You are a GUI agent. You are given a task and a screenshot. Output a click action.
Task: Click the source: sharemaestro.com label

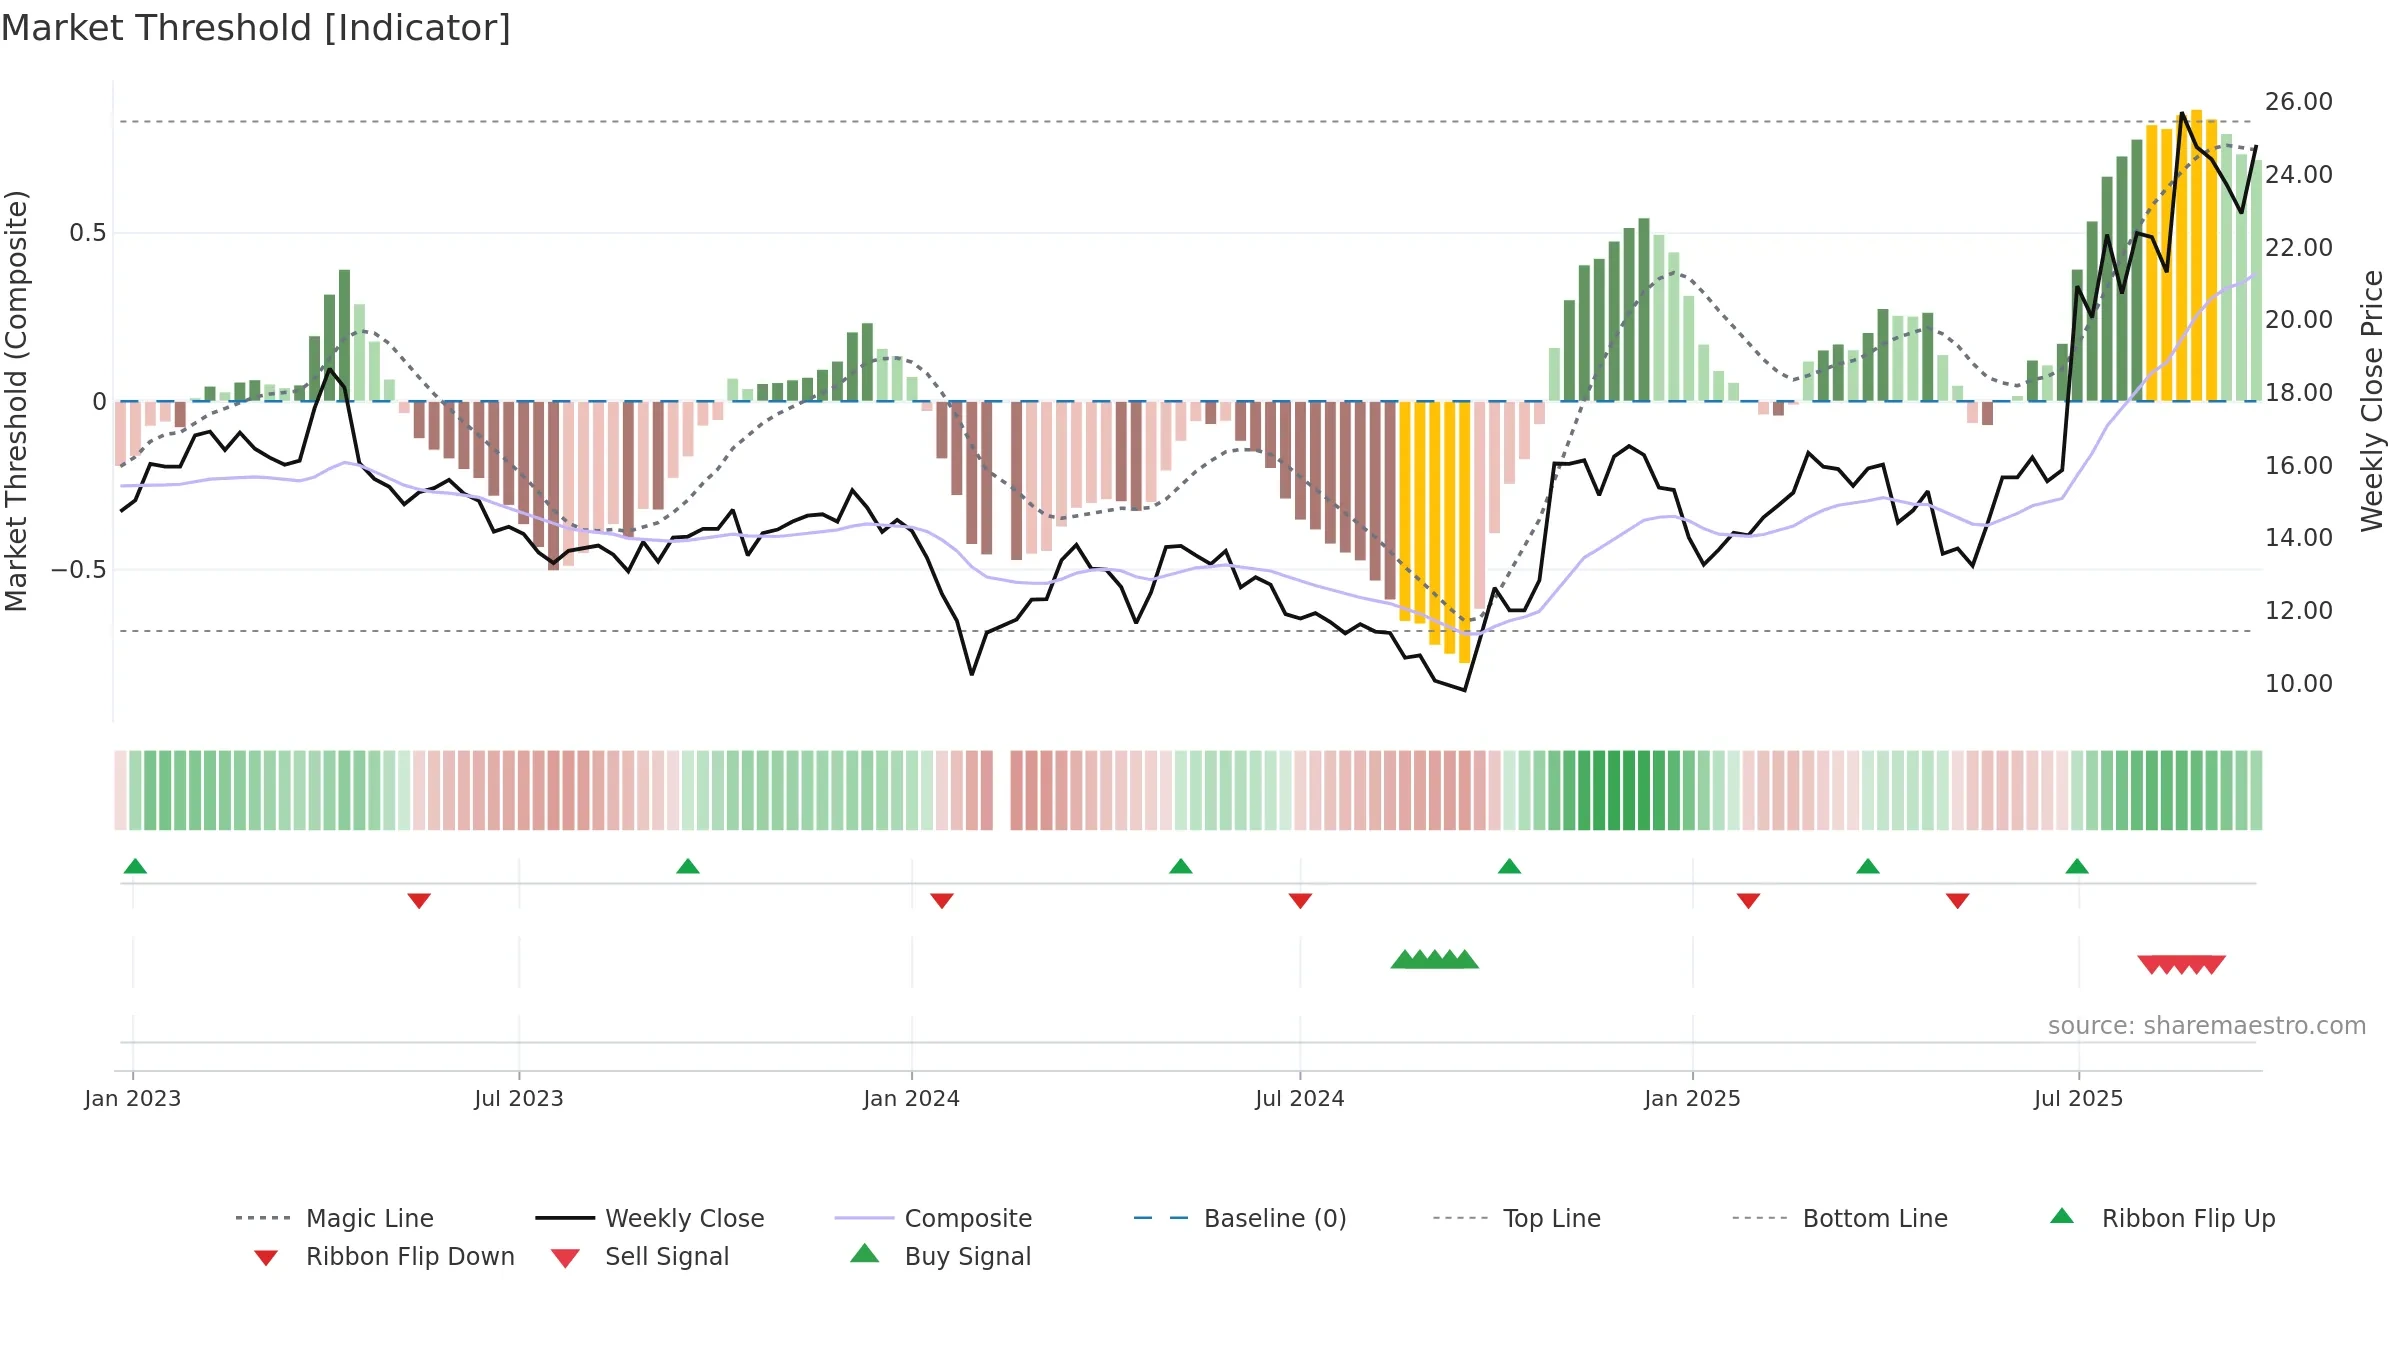coord(2207,1026)
